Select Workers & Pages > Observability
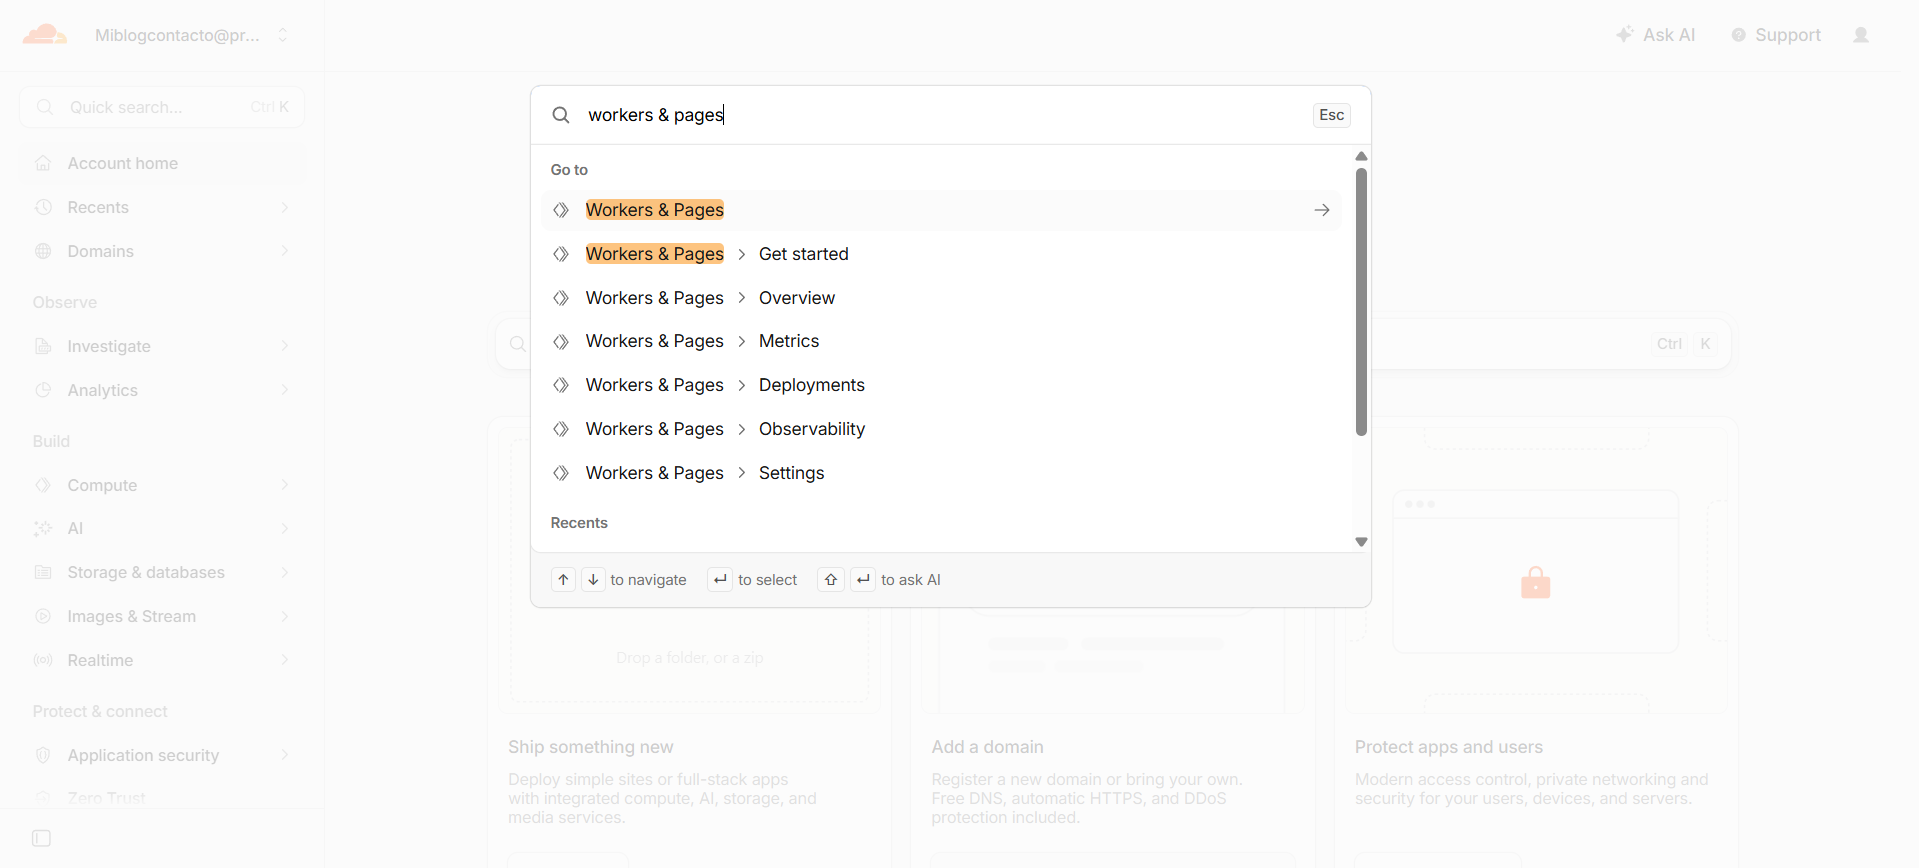 point(941,429)
